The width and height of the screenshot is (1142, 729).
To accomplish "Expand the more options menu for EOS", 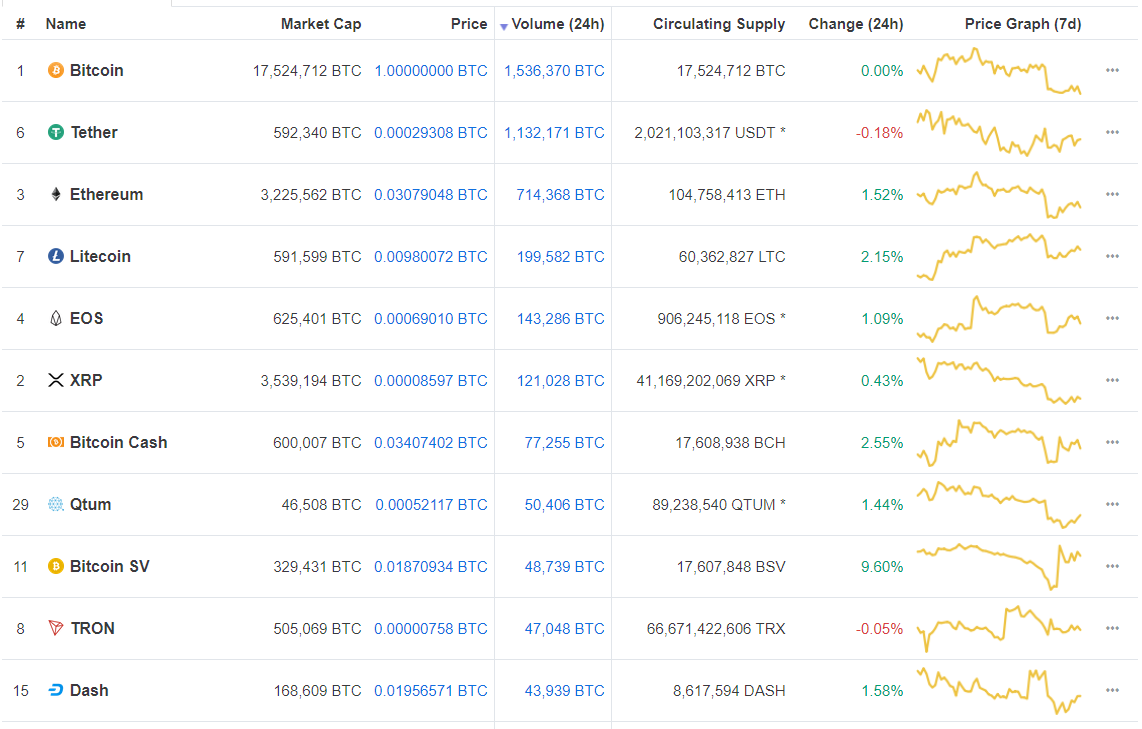I will point(1112,318).
